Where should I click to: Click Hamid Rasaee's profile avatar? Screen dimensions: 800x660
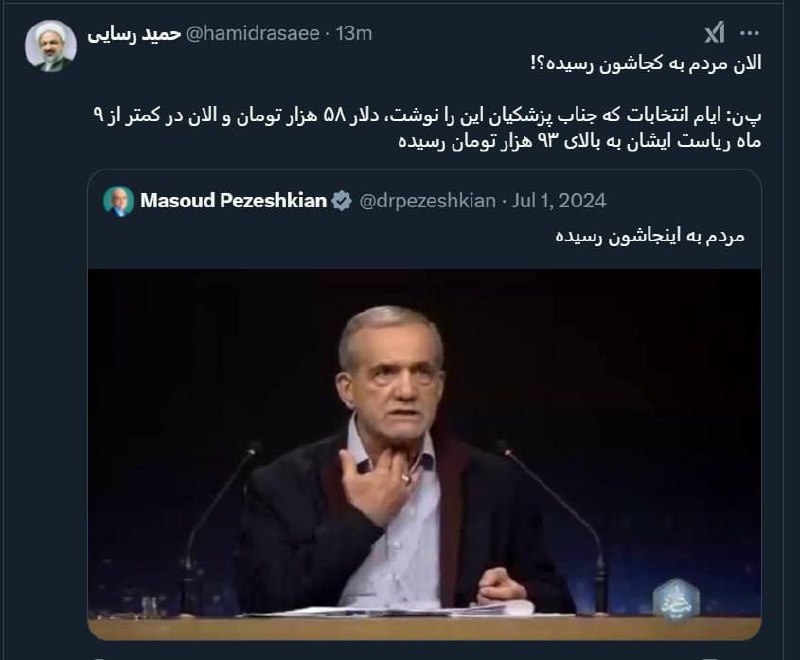pos(50,45)
